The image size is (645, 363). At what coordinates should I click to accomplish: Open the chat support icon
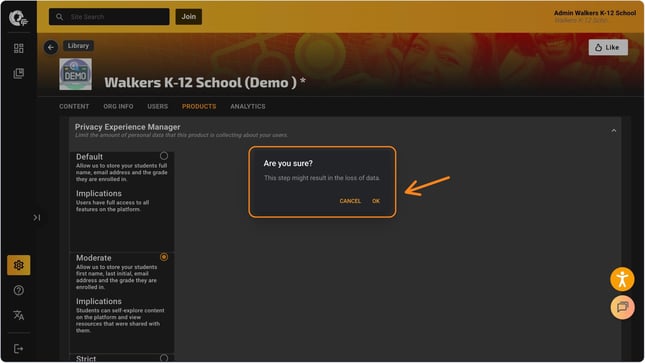(x=622, y=307)
